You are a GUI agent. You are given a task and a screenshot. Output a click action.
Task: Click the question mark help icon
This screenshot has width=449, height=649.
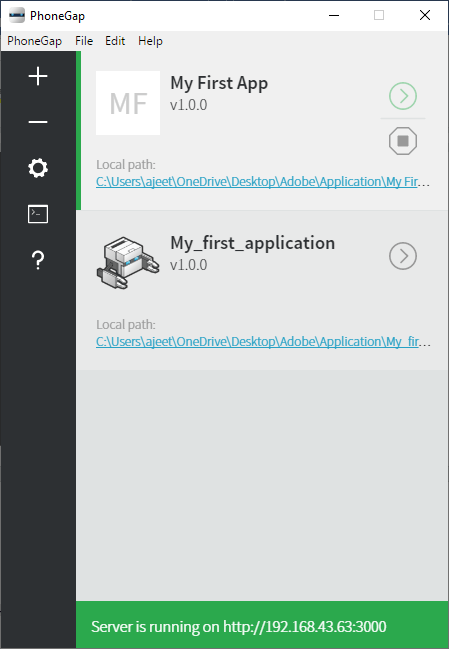point(38,260)
